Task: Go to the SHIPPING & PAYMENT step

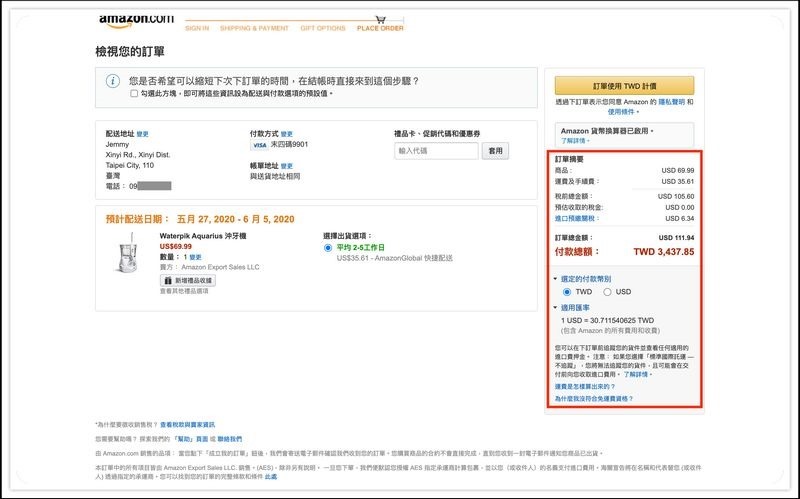Action: [254, 28]
